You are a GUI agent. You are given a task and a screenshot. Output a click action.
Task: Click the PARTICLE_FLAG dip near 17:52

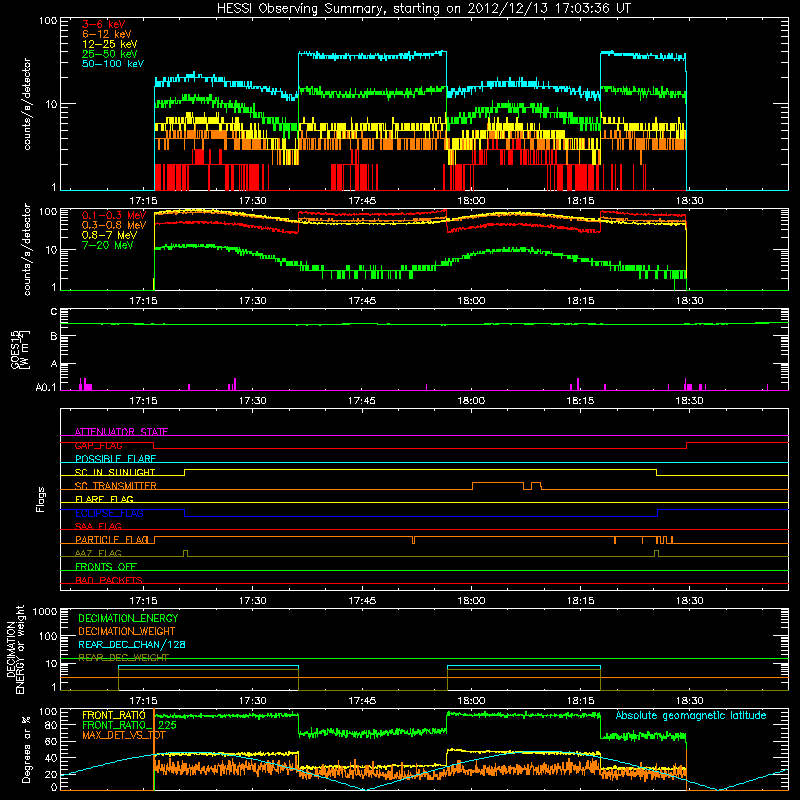[x=413, y=540]
